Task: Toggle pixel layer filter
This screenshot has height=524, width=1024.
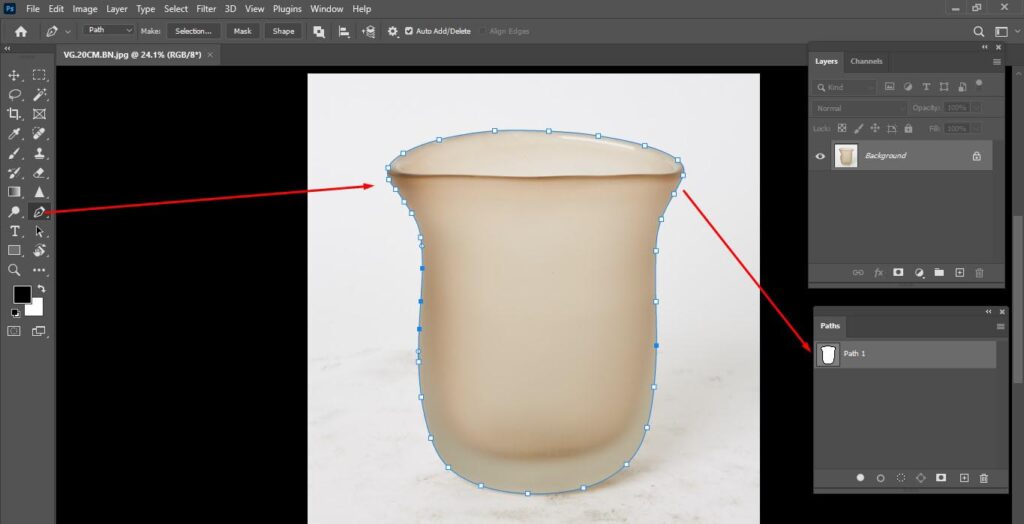Action: [x=889, y=86]
